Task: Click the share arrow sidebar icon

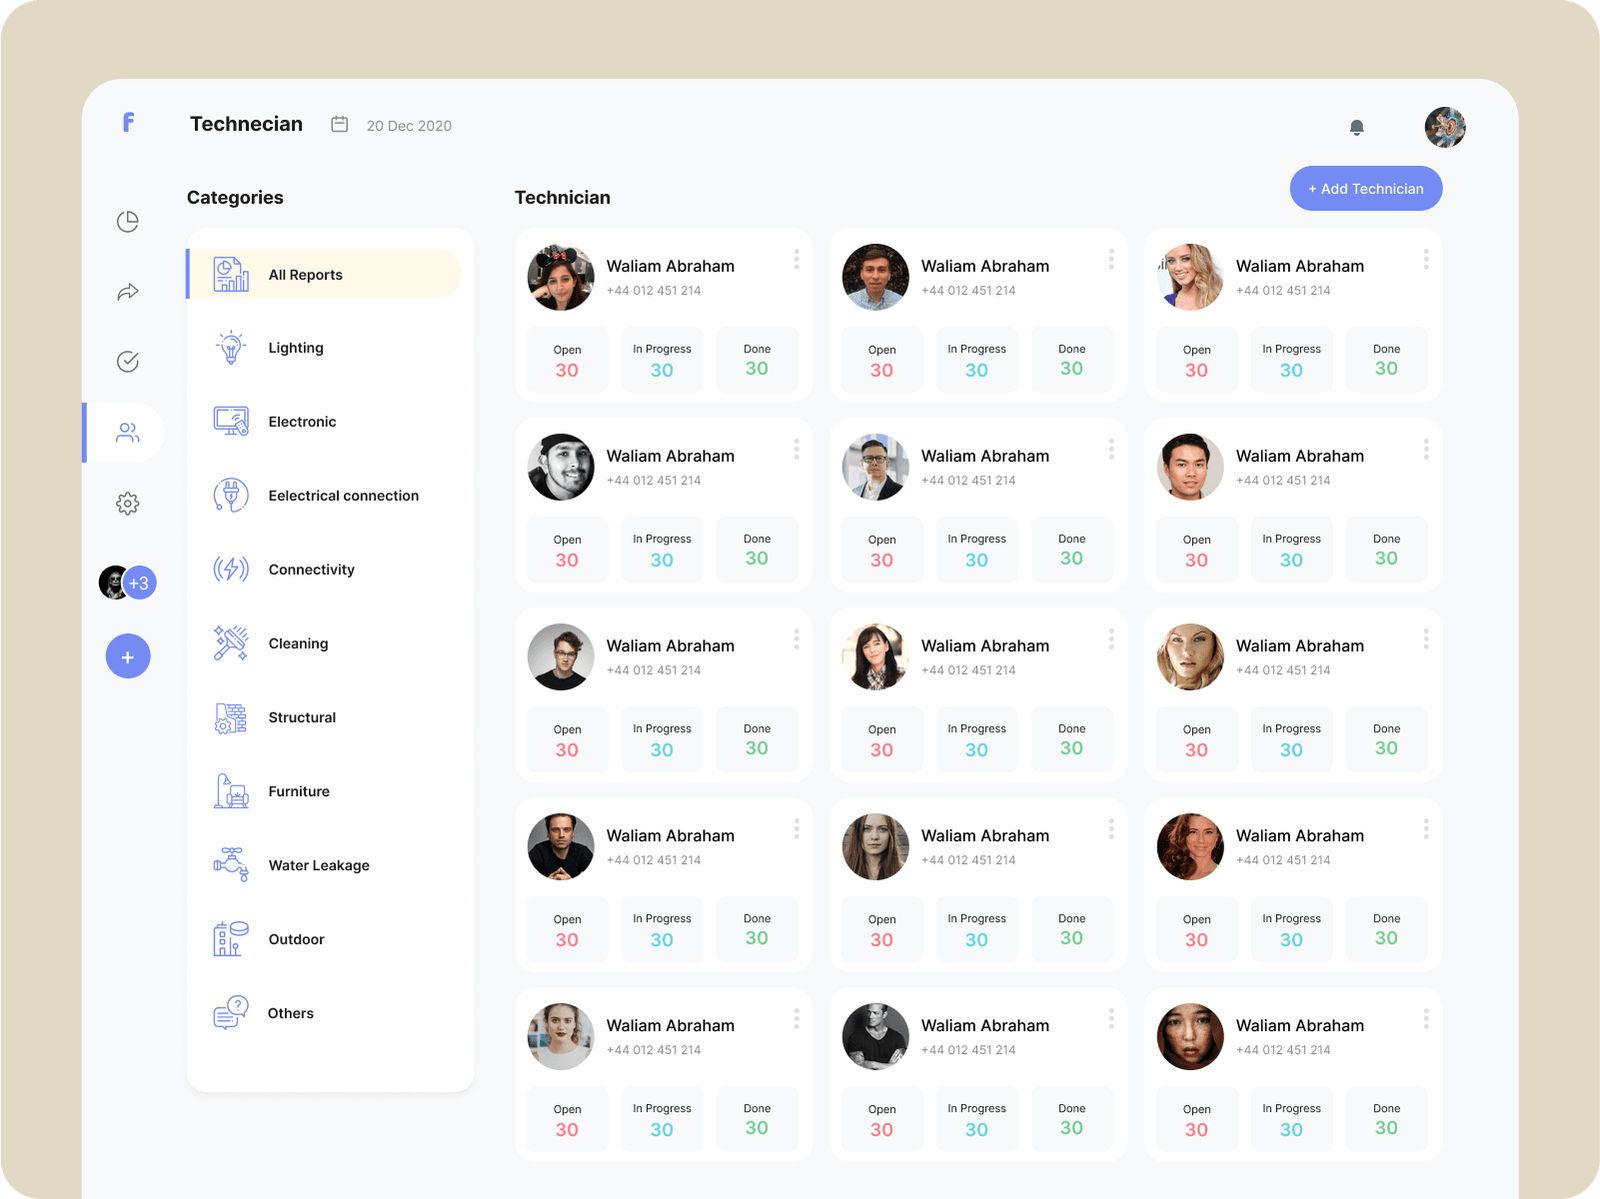Action: [128, 292]
